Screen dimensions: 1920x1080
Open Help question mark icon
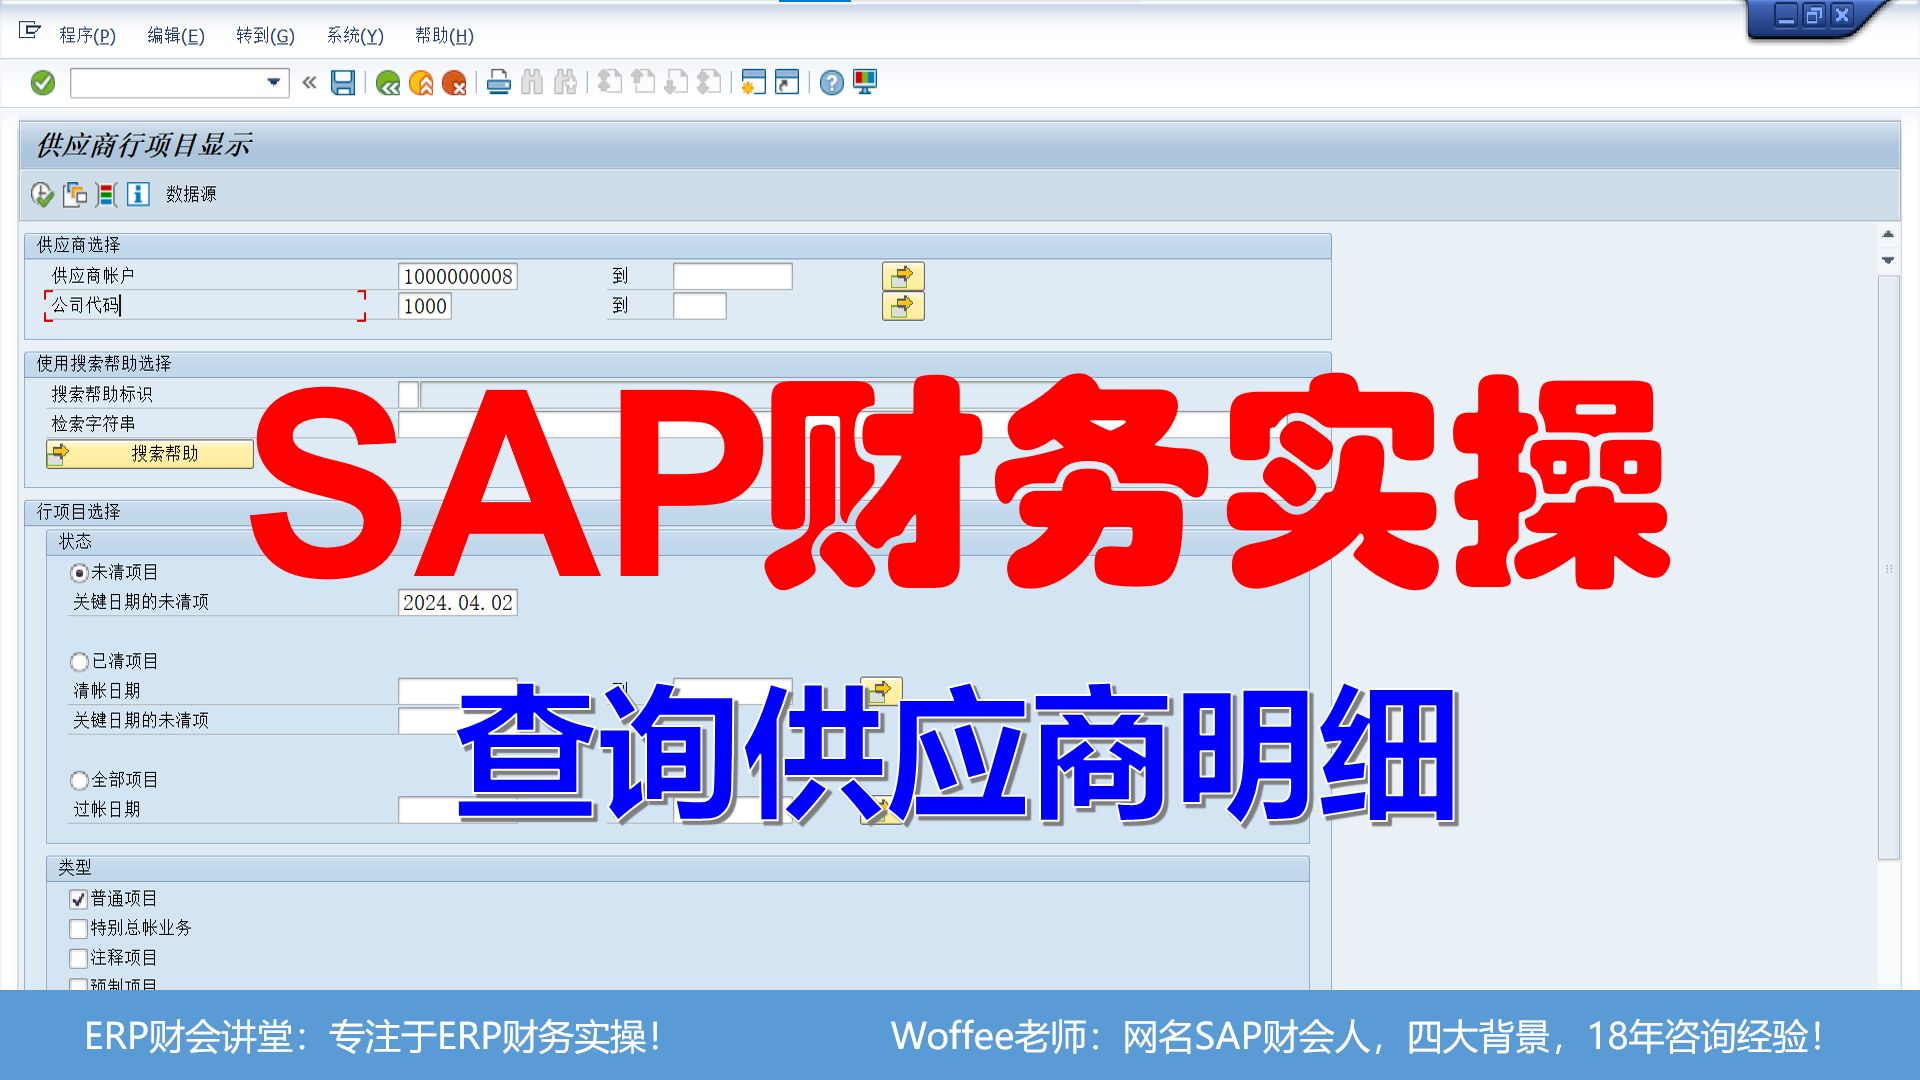click(x=832, y=83)
